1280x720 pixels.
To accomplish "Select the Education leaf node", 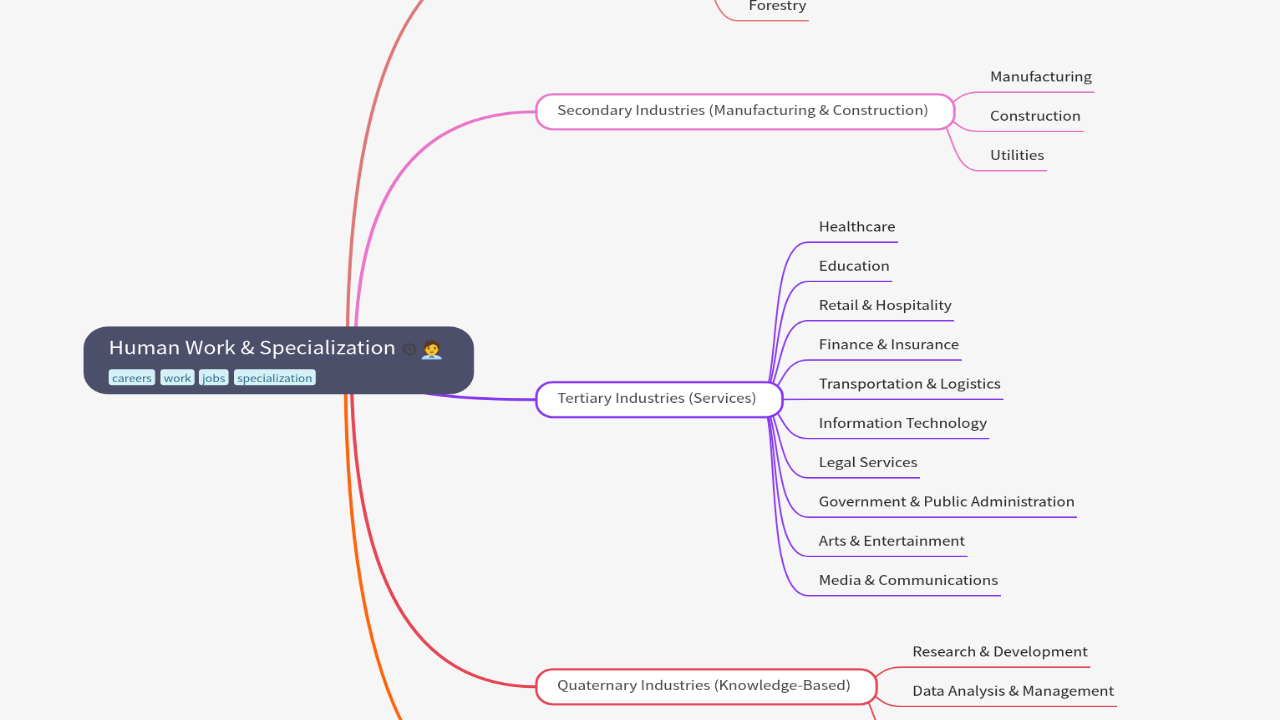I will [854, 266].
